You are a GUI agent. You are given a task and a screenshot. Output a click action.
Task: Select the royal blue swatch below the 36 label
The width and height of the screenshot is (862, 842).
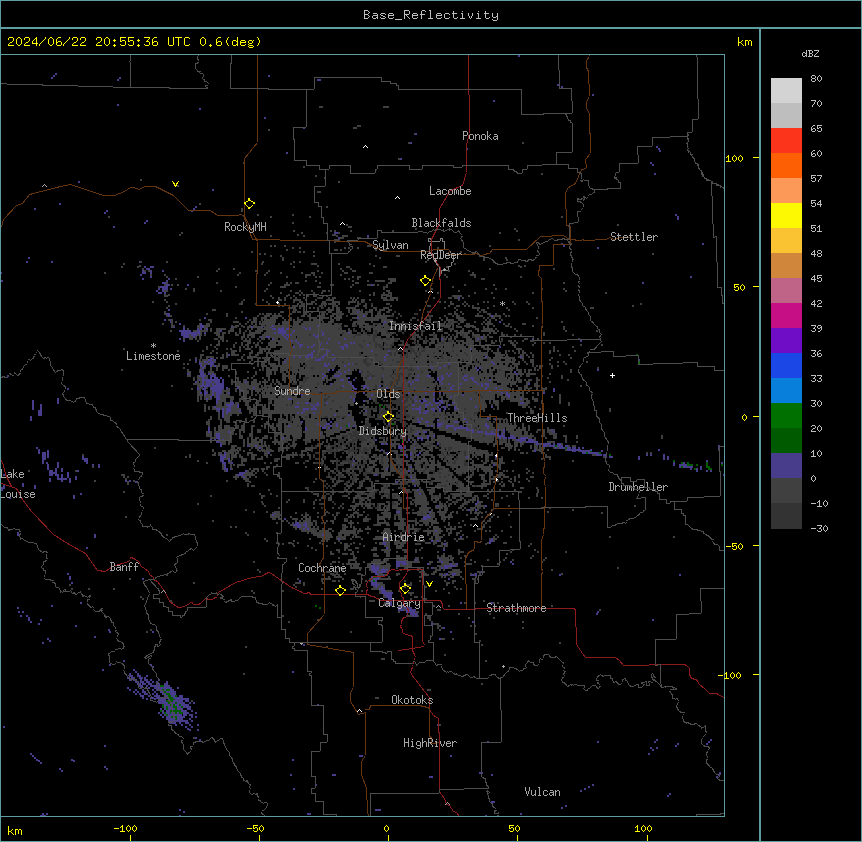tap(786, 365)
